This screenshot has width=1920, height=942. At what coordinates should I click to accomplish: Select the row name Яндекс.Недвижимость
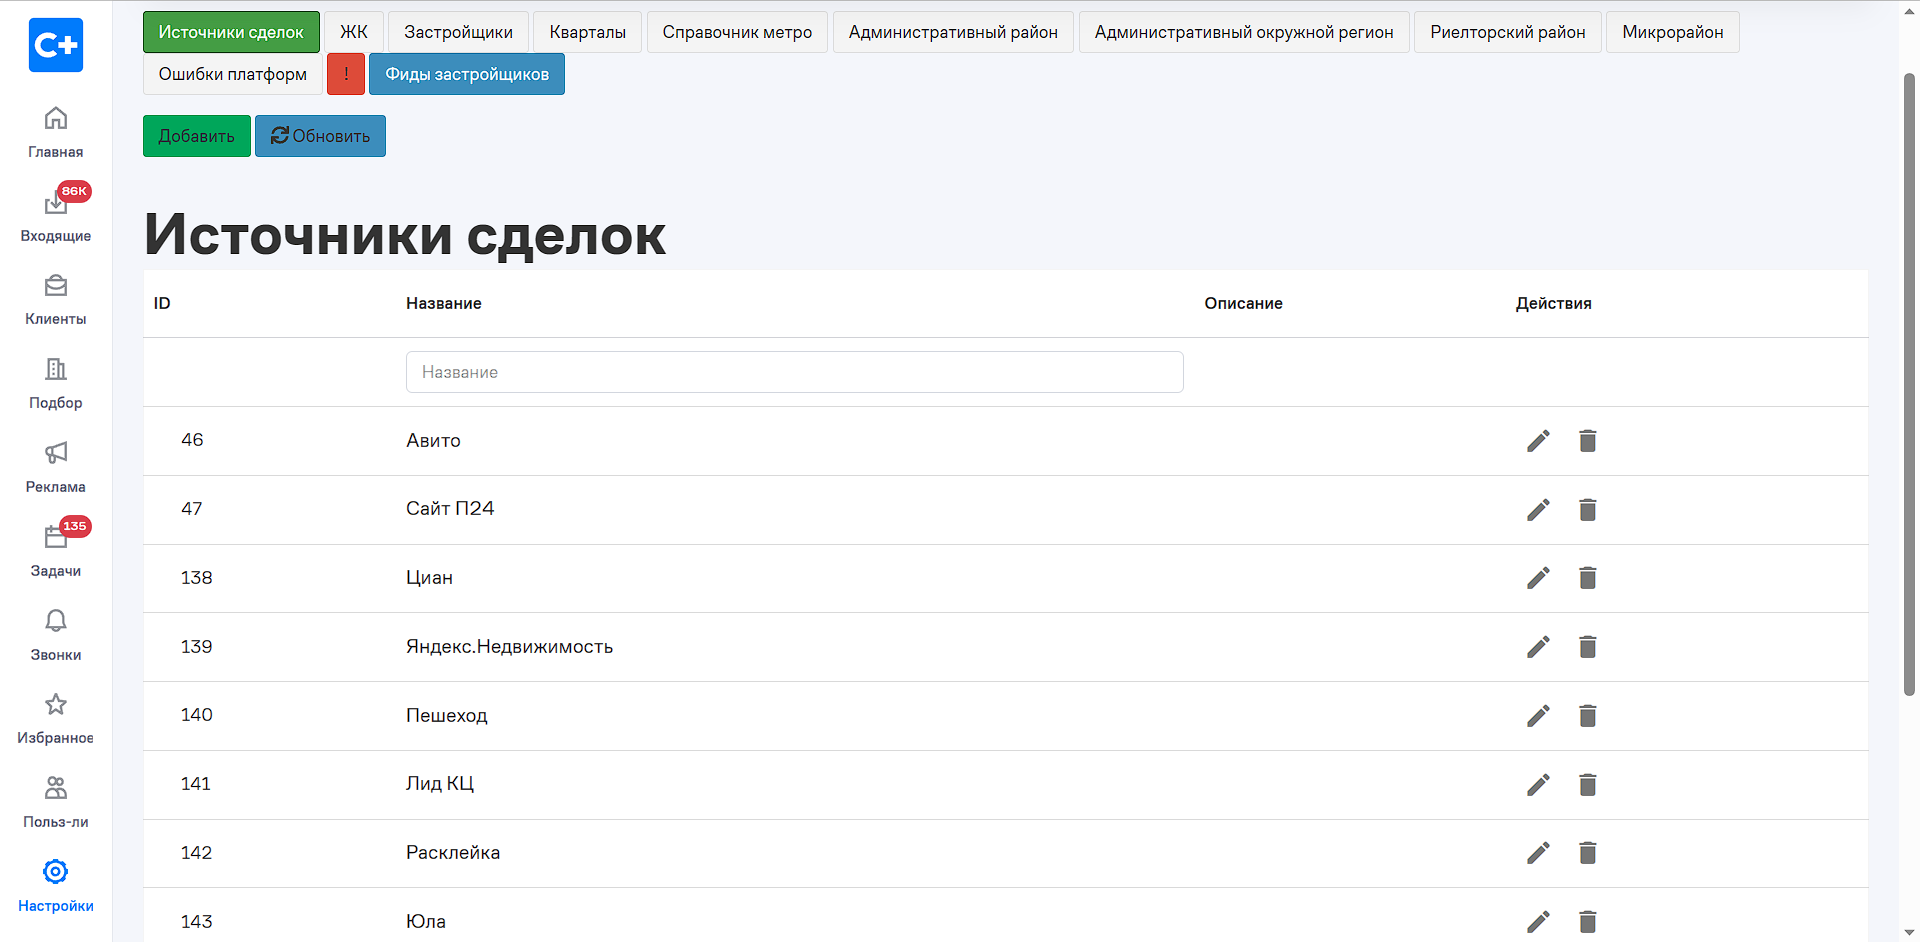tap(509, 647)
